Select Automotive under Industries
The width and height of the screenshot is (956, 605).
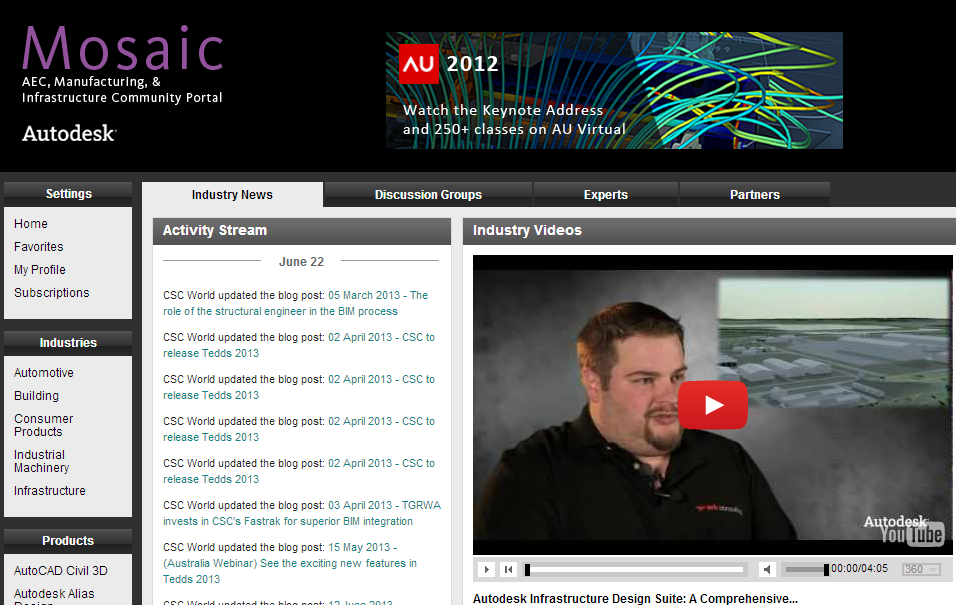click(x=44, y=373)
